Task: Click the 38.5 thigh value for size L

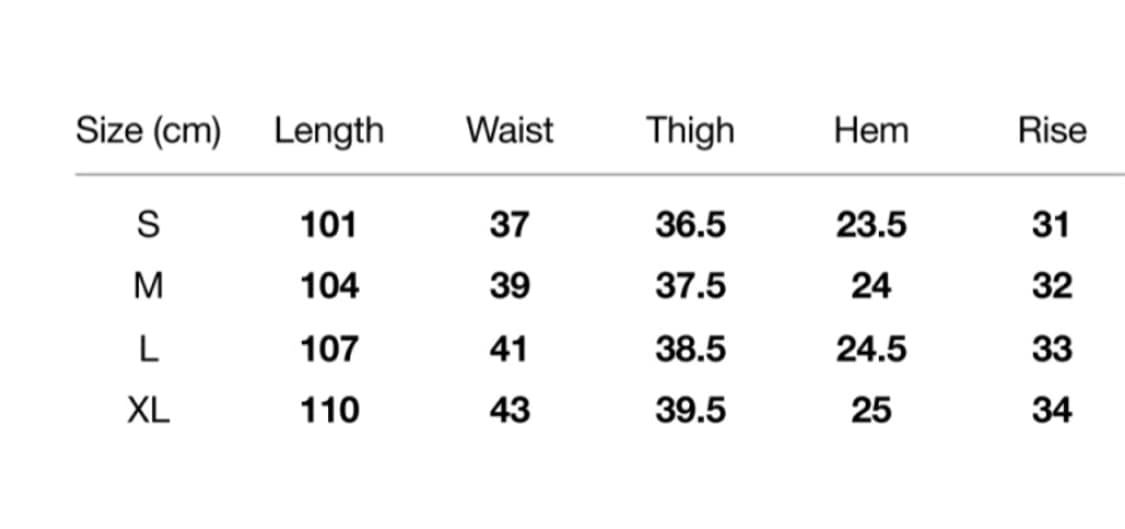Action: tap(690, 349)
